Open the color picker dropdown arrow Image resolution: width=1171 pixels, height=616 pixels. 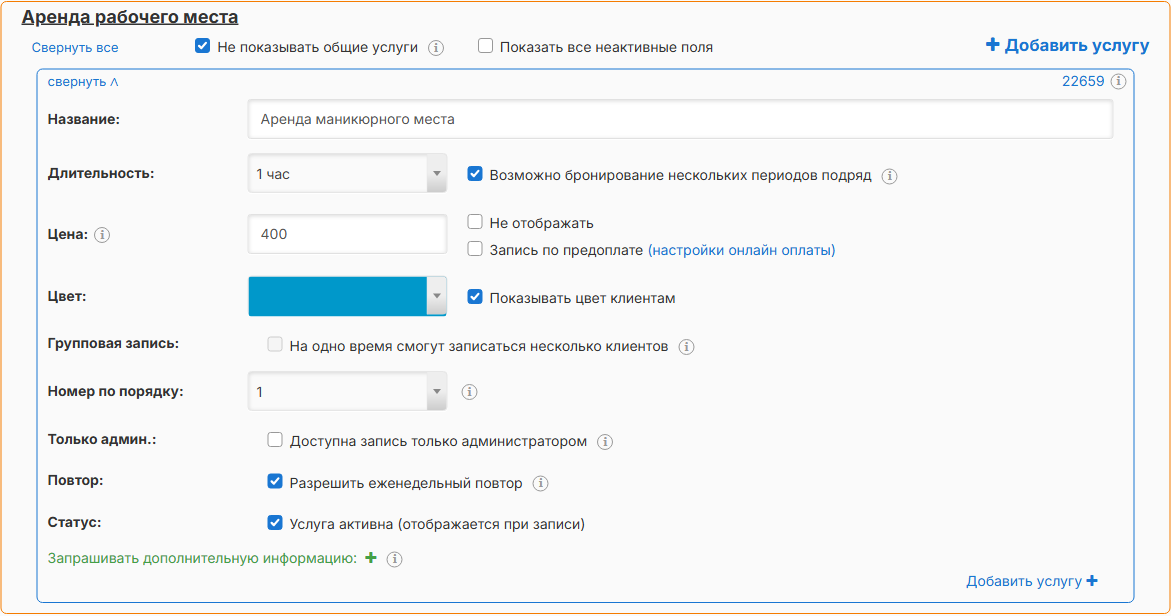tap(437, 296)
